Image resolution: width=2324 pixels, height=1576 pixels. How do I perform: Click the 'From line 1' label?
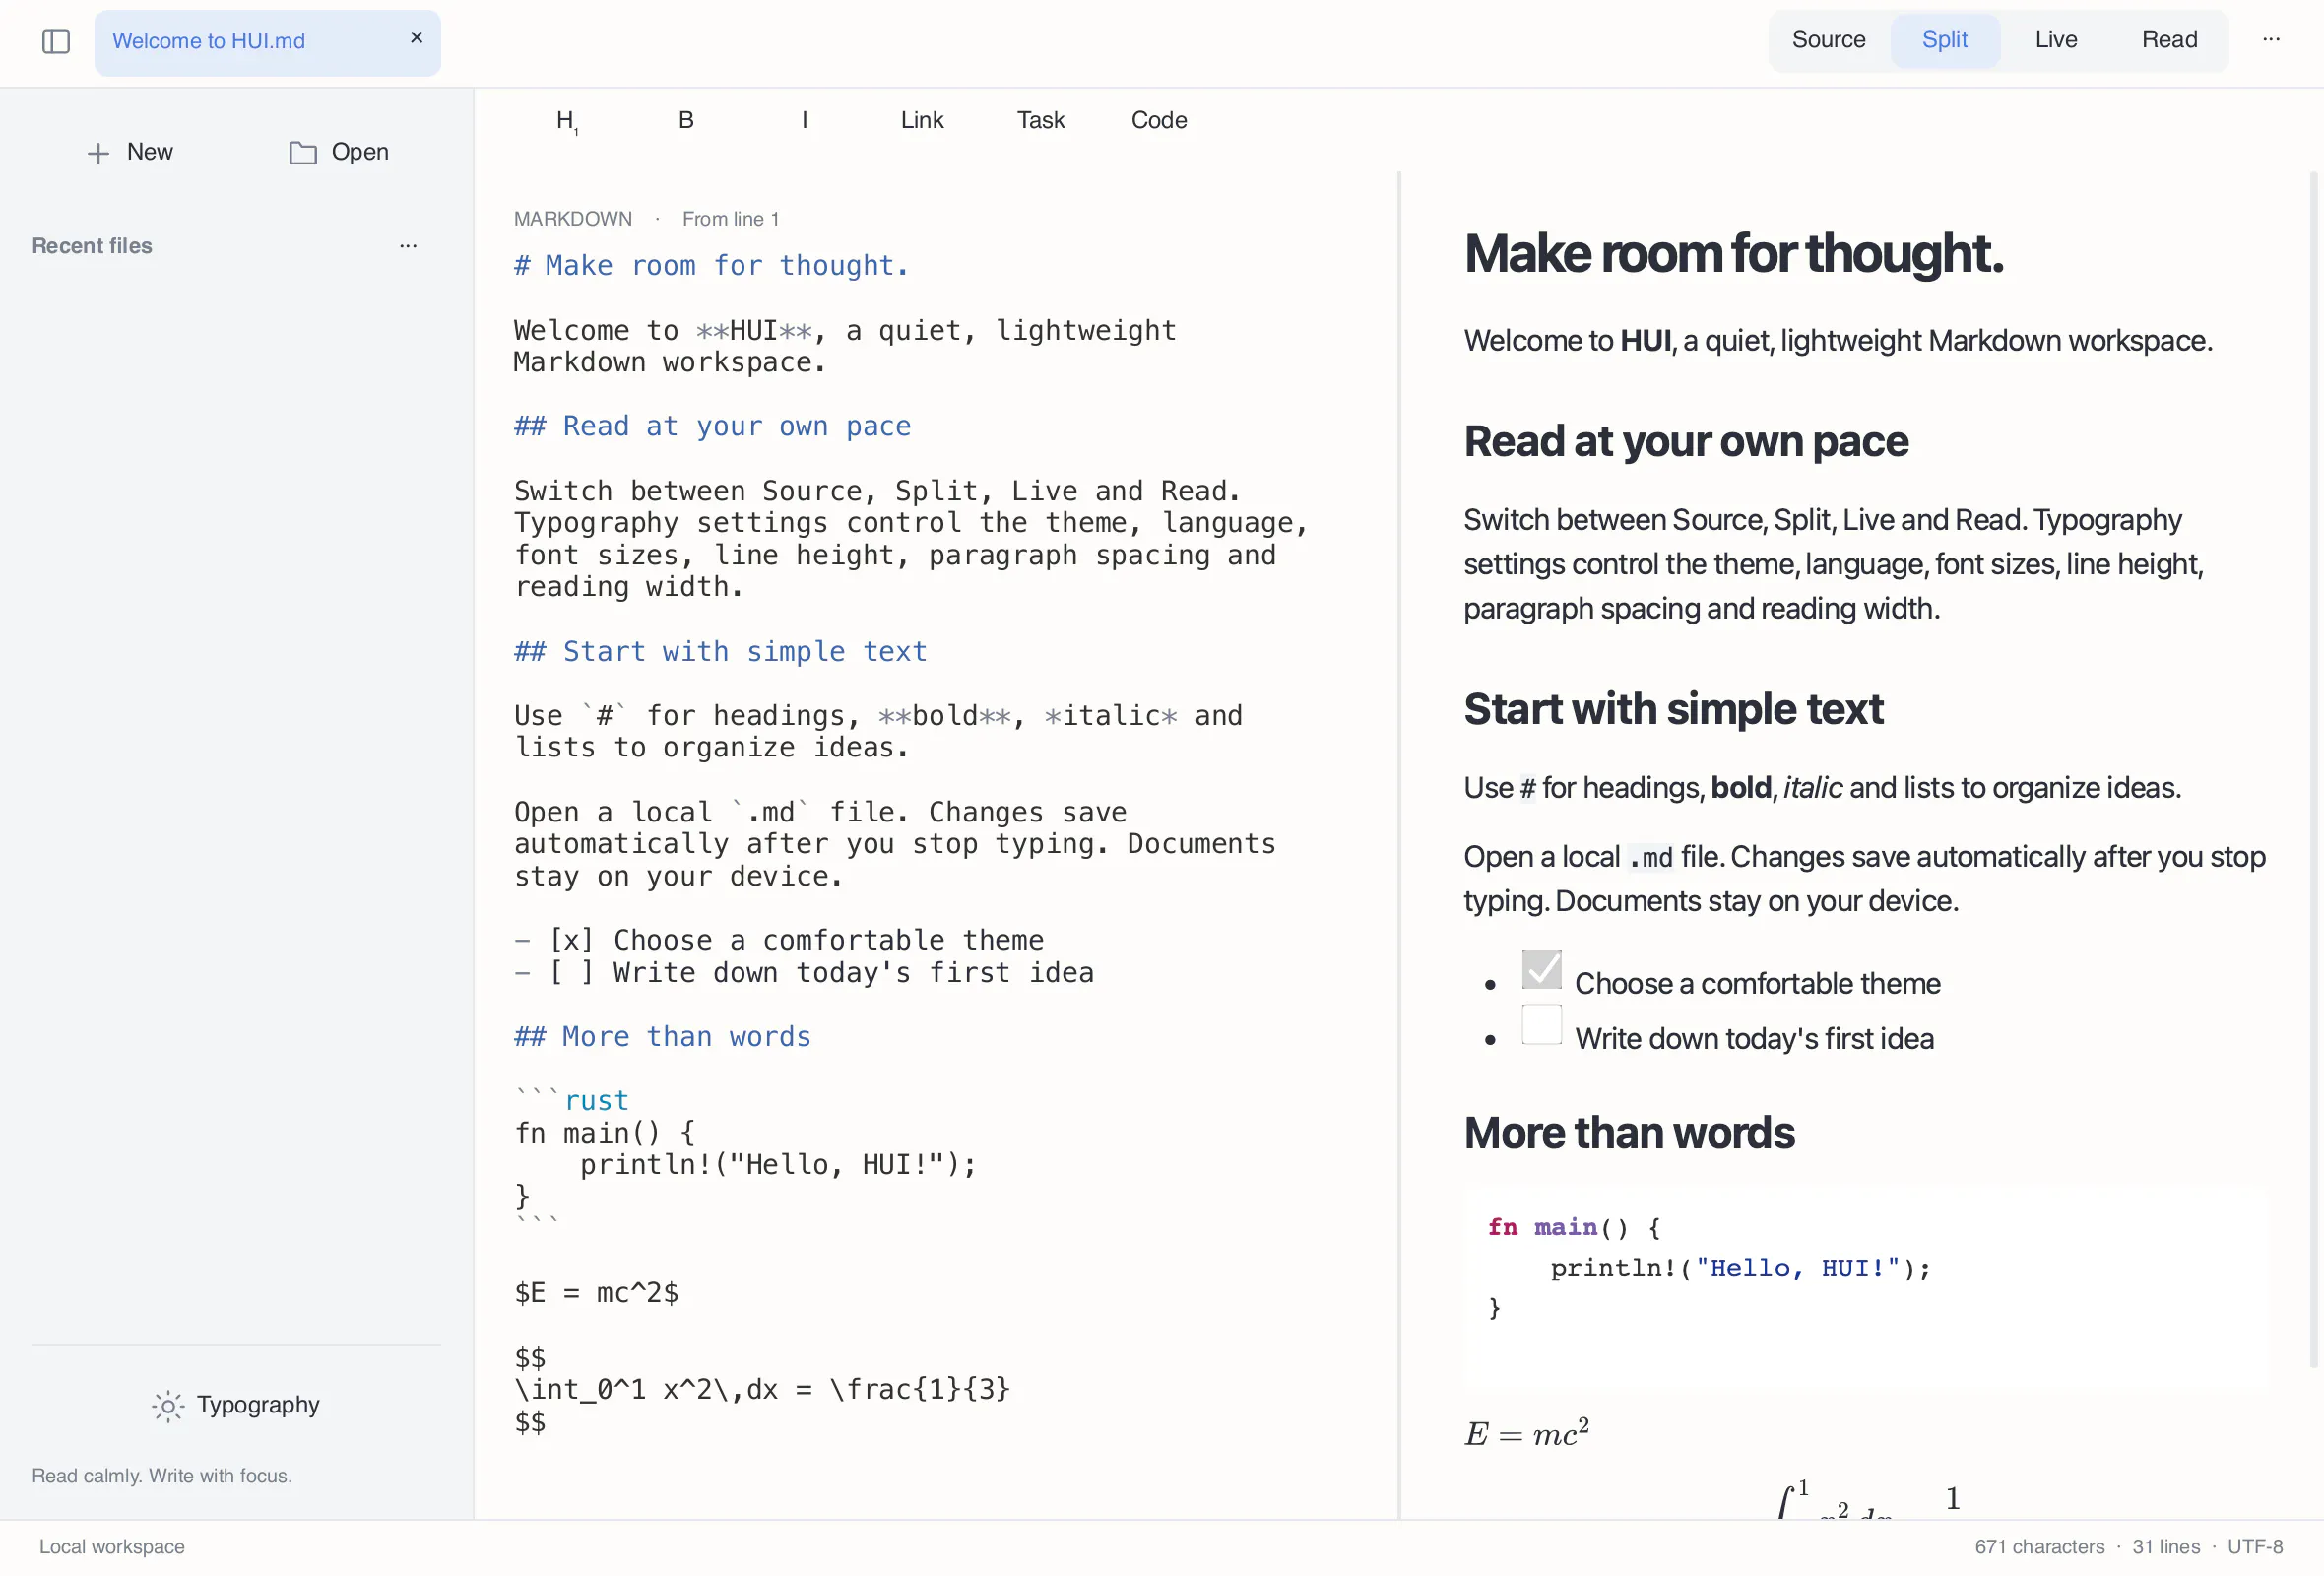730,219
